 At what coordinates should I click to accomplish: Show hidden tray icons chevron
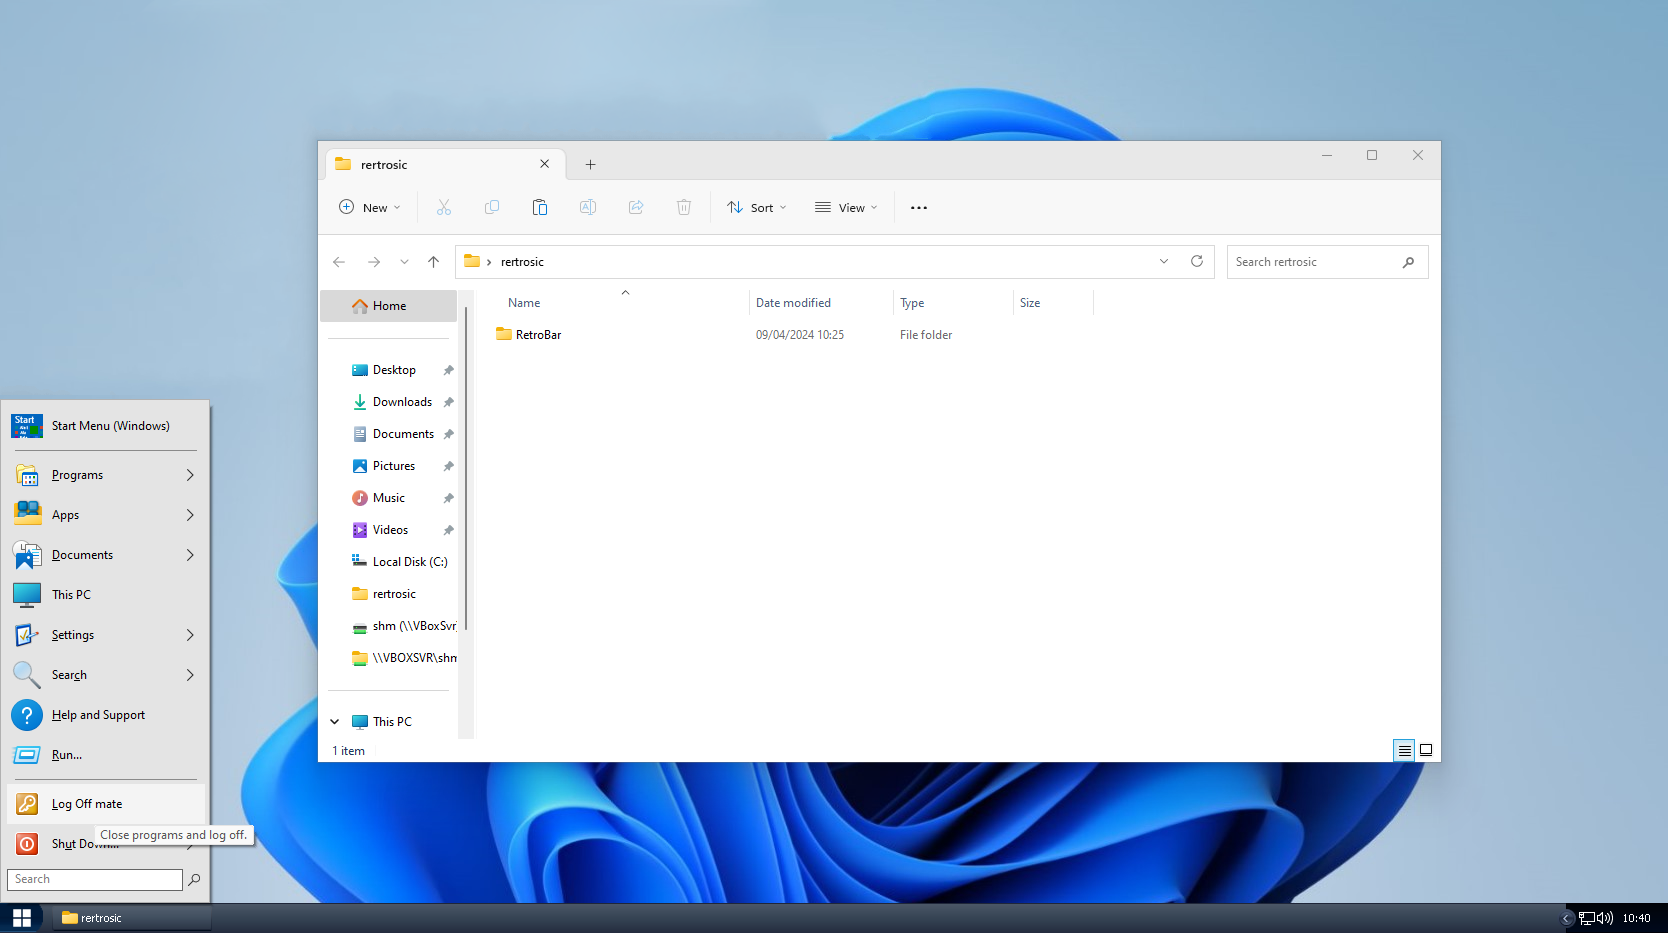(x=1567, y=918)
